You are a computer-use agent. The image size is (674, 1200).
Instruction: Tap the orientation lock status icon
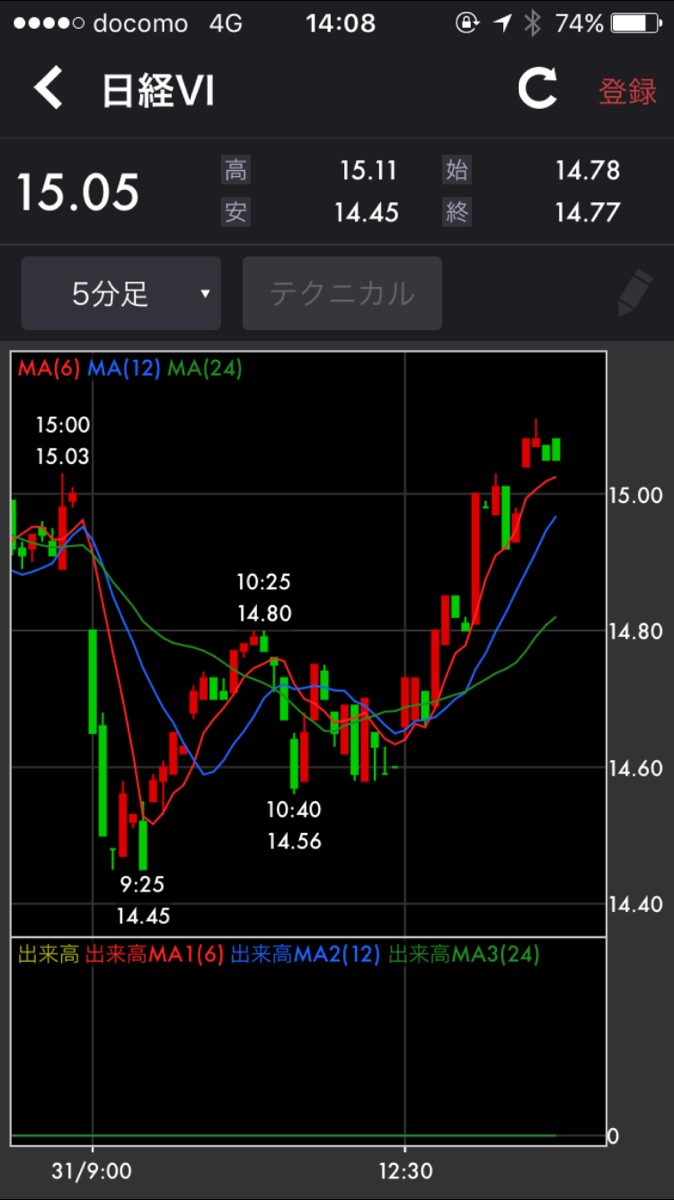tap(467, 23)
